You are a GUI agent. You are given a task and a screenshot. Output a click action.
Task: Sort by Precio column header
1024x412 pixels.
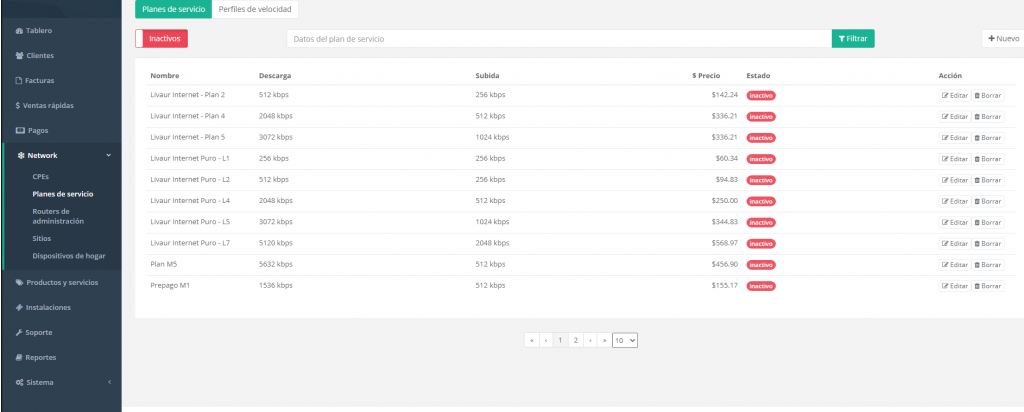click(x=706, y=76)
